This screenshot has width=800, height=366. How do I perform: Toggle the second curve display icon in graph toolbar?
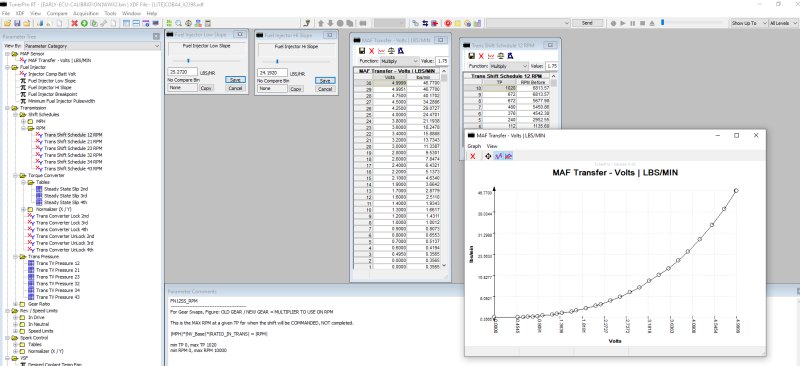508,156
